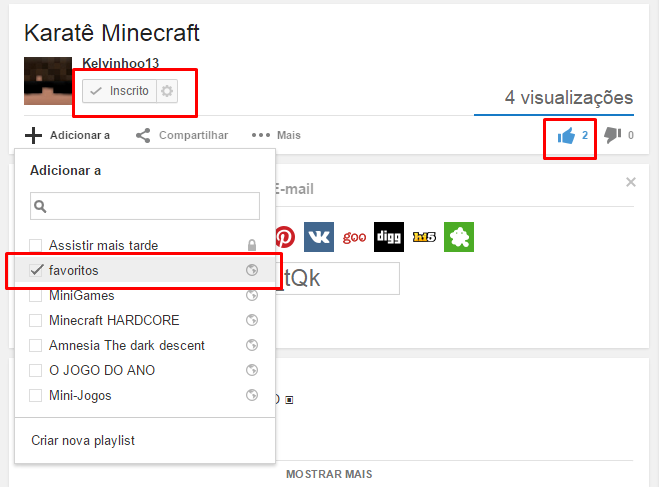Expand description with MOSTRAR MAIS
Viewport: 670px width, 487px height.
(x=329, y=474)
